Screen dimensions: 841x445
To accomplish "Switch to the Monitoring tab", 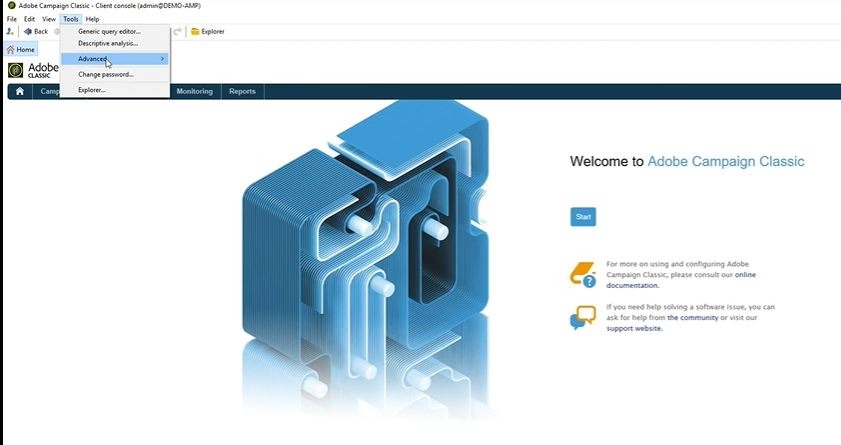I will 195,91.
